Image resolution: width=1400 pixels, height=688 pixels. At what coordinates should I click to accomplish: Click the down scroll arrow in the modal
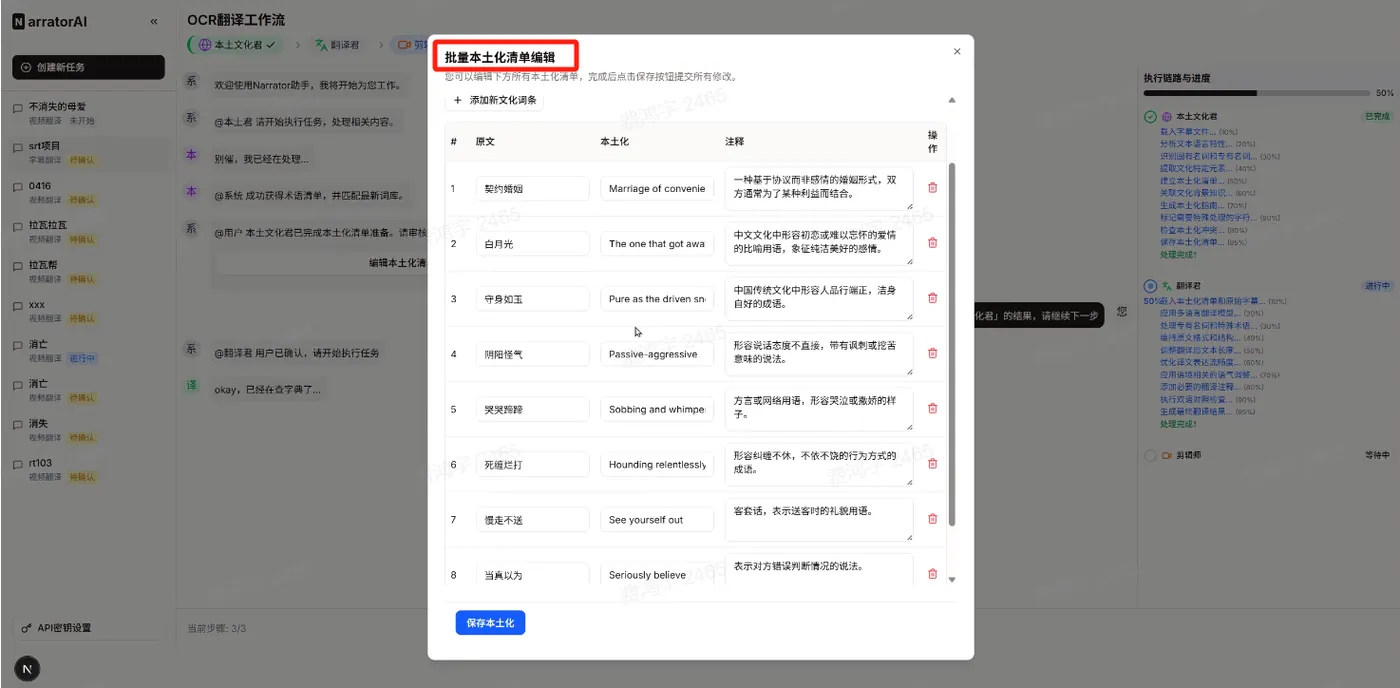click(x=952, y=578)
